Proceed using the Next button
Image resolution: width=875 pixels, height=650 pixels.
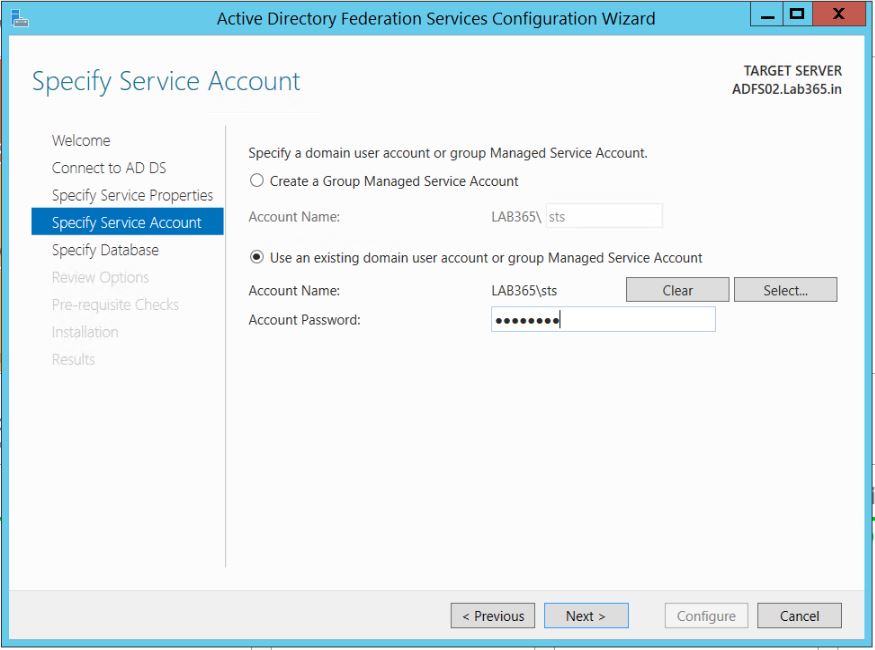click(586, 616)
